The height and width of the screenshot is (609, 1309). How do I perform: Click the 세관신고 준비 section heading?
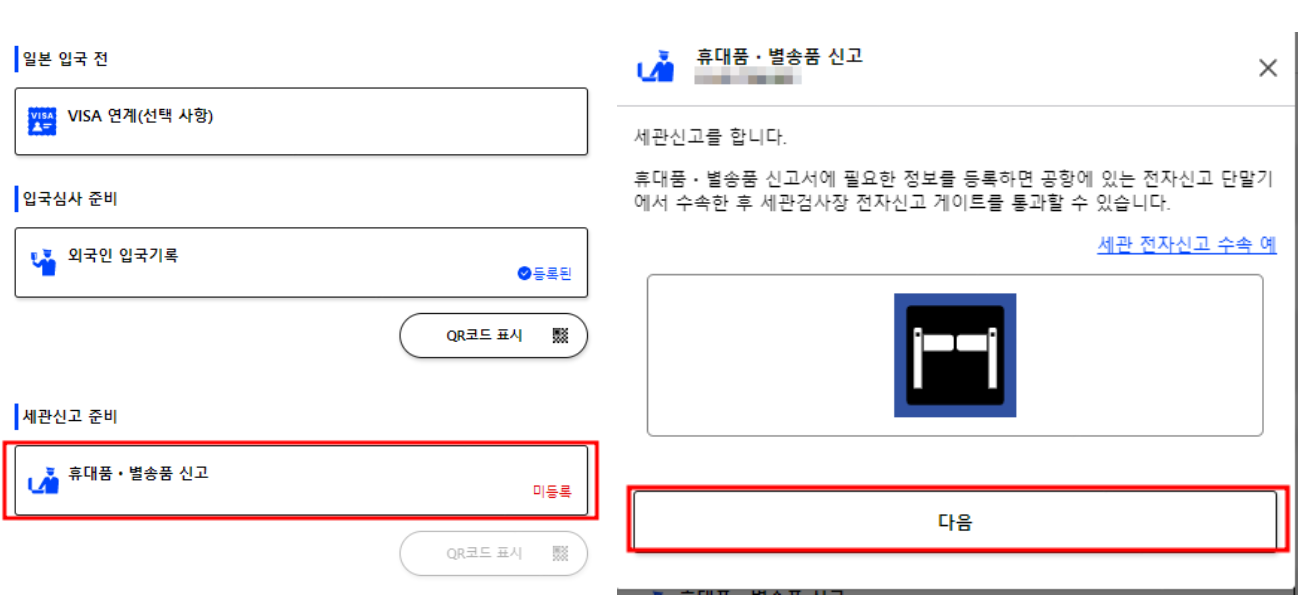coord(70,416)
